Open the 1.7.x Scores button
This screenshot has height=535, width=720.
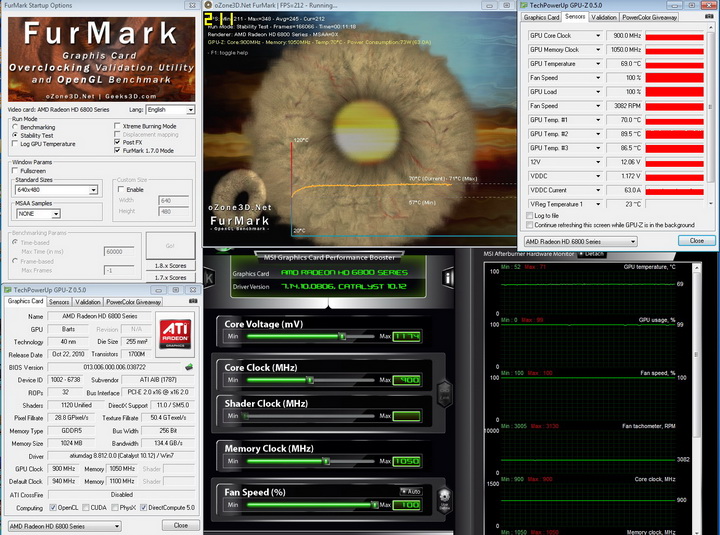(x=170, y=277)
